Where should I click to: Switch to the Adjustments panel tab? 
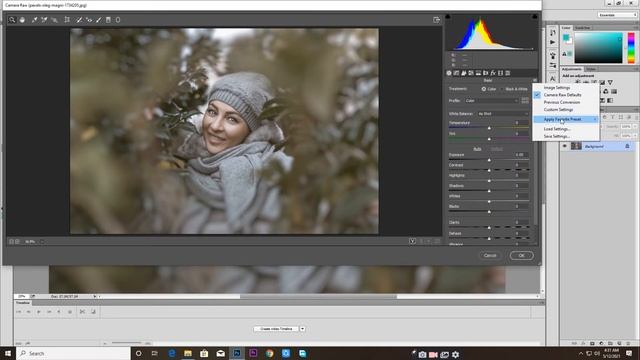point(571,69)
